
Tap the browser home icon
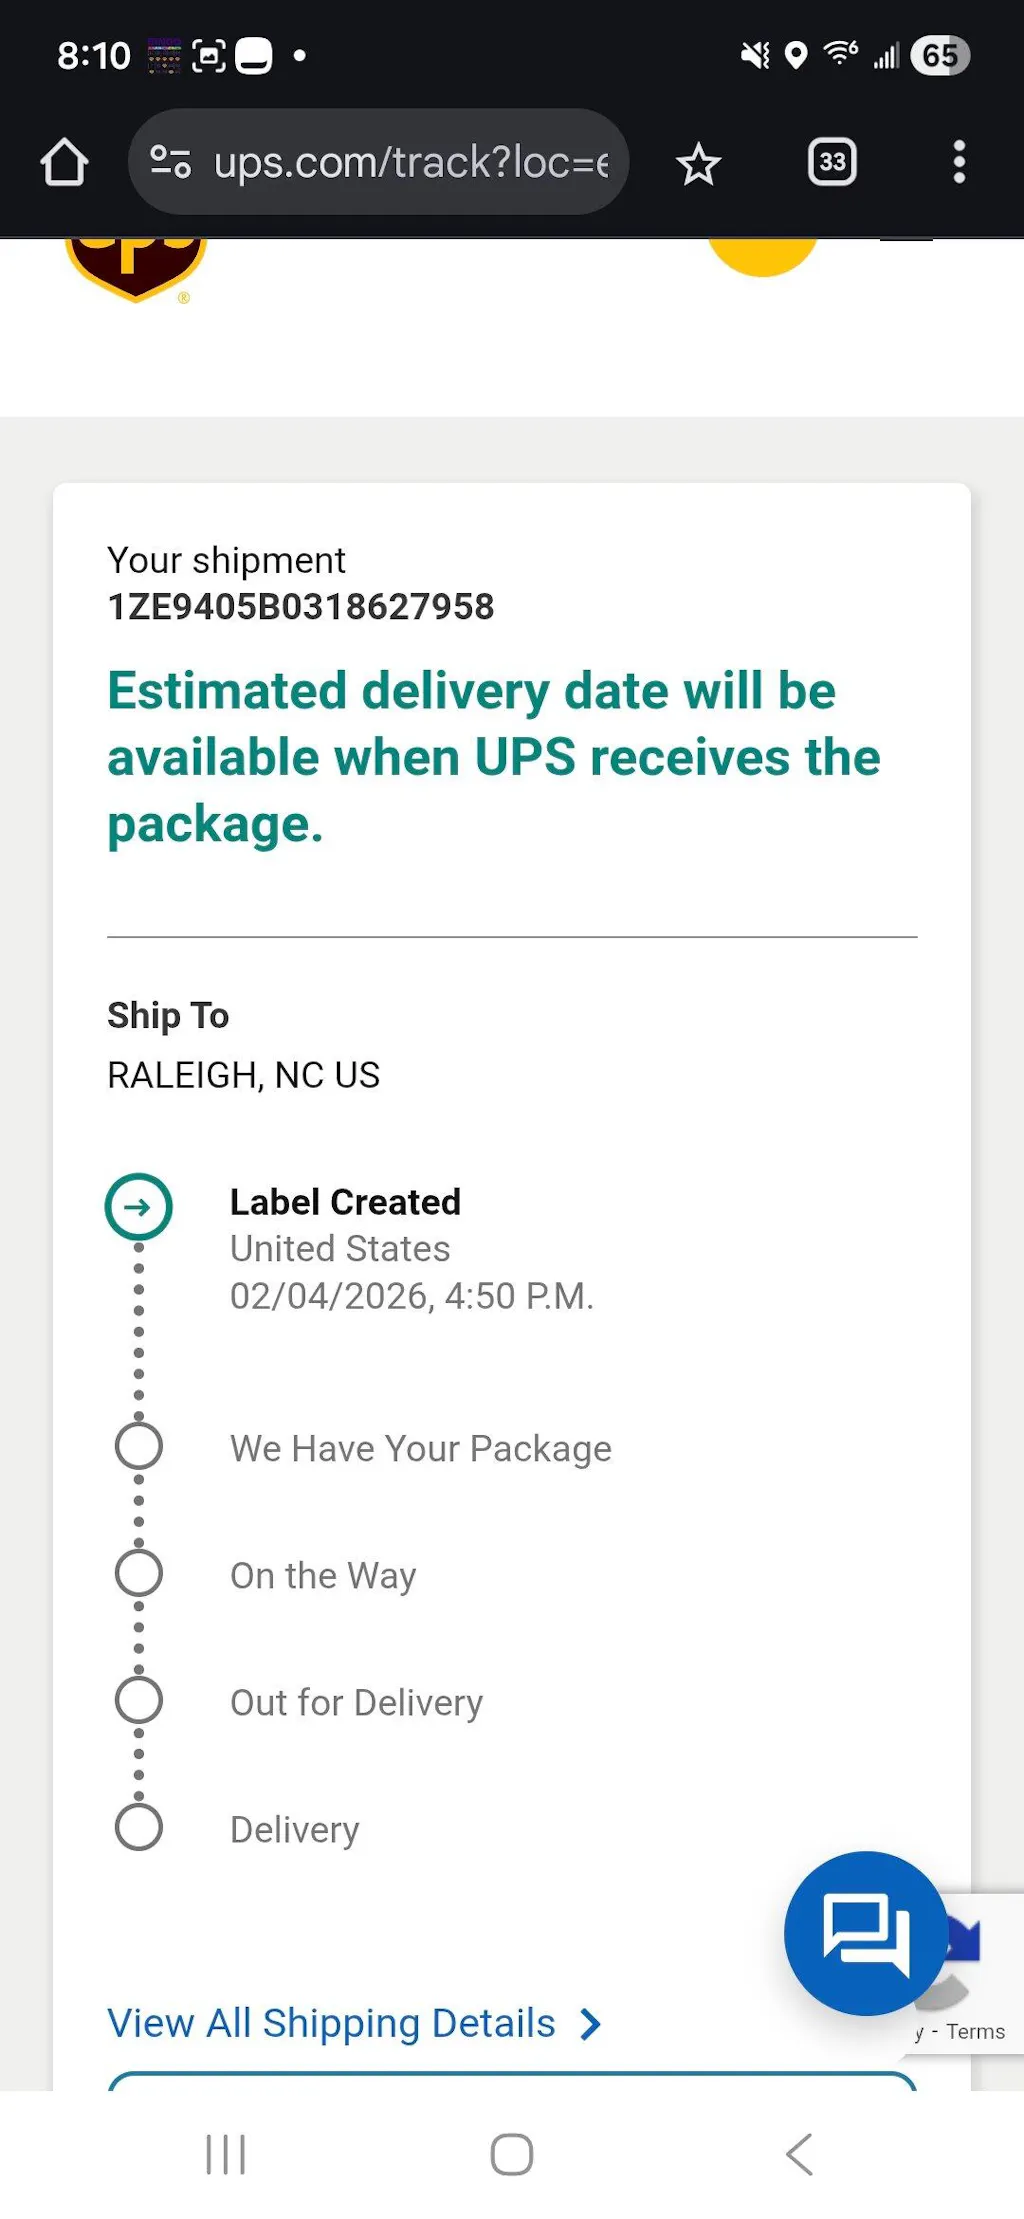pos(64,163)
